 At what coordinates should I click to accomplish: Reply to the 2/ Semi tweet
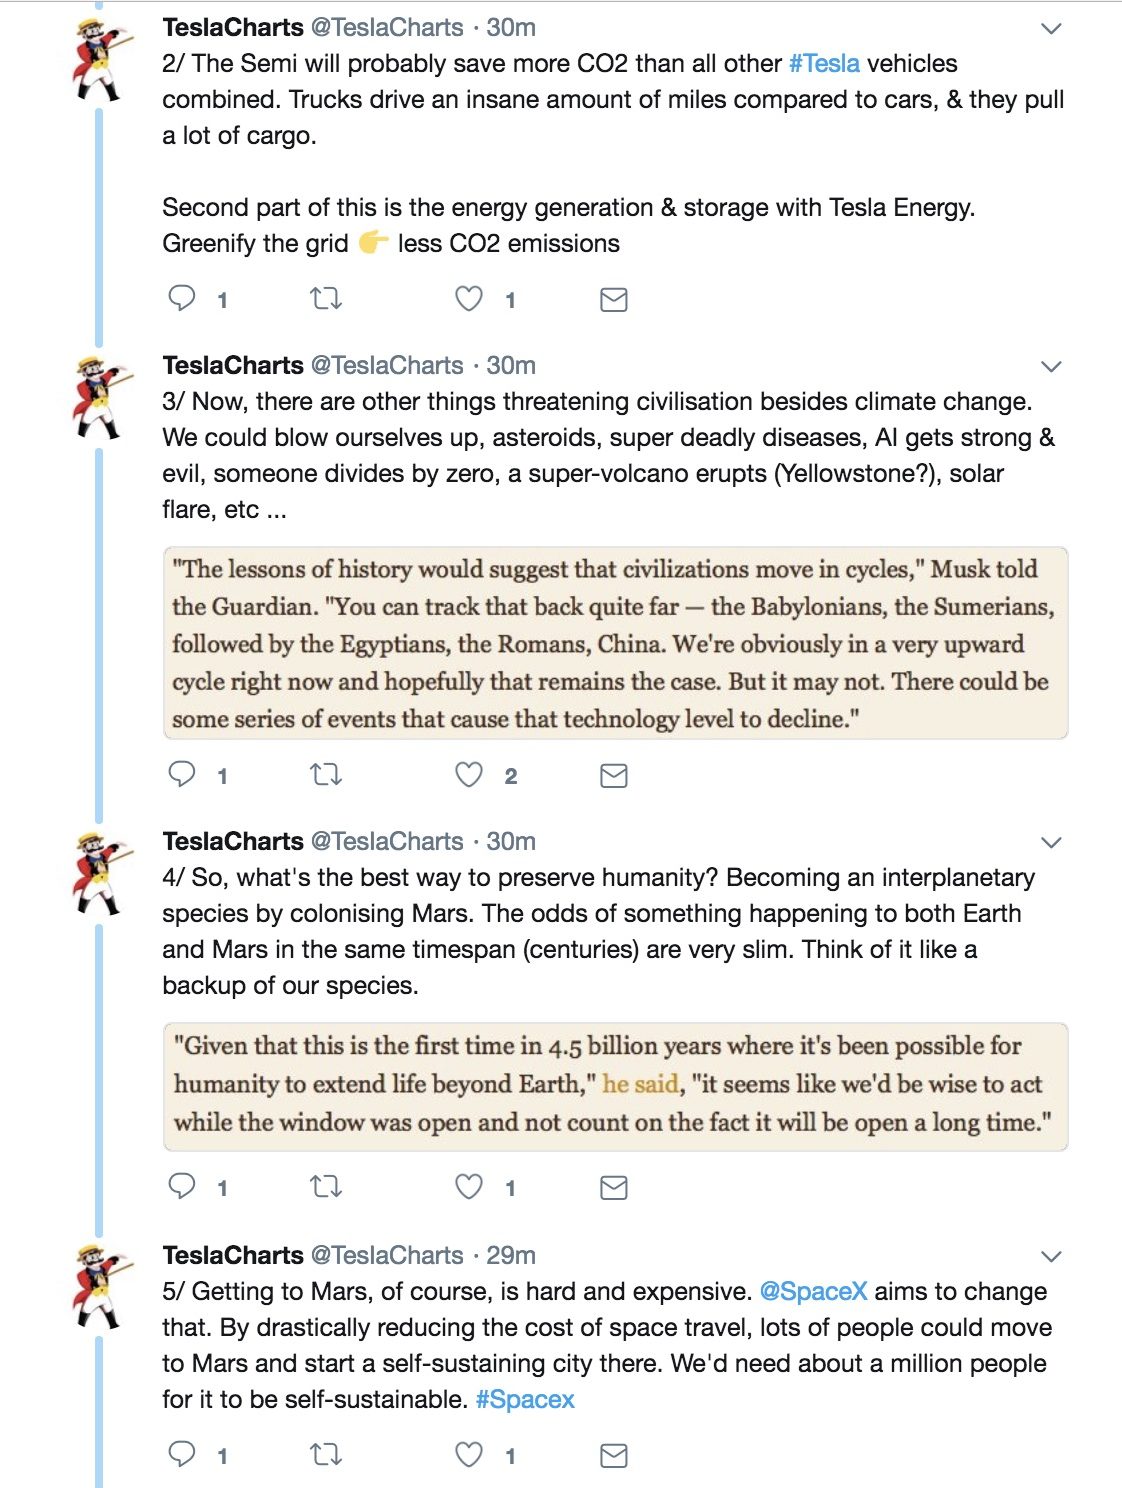[x=182, y=298]
